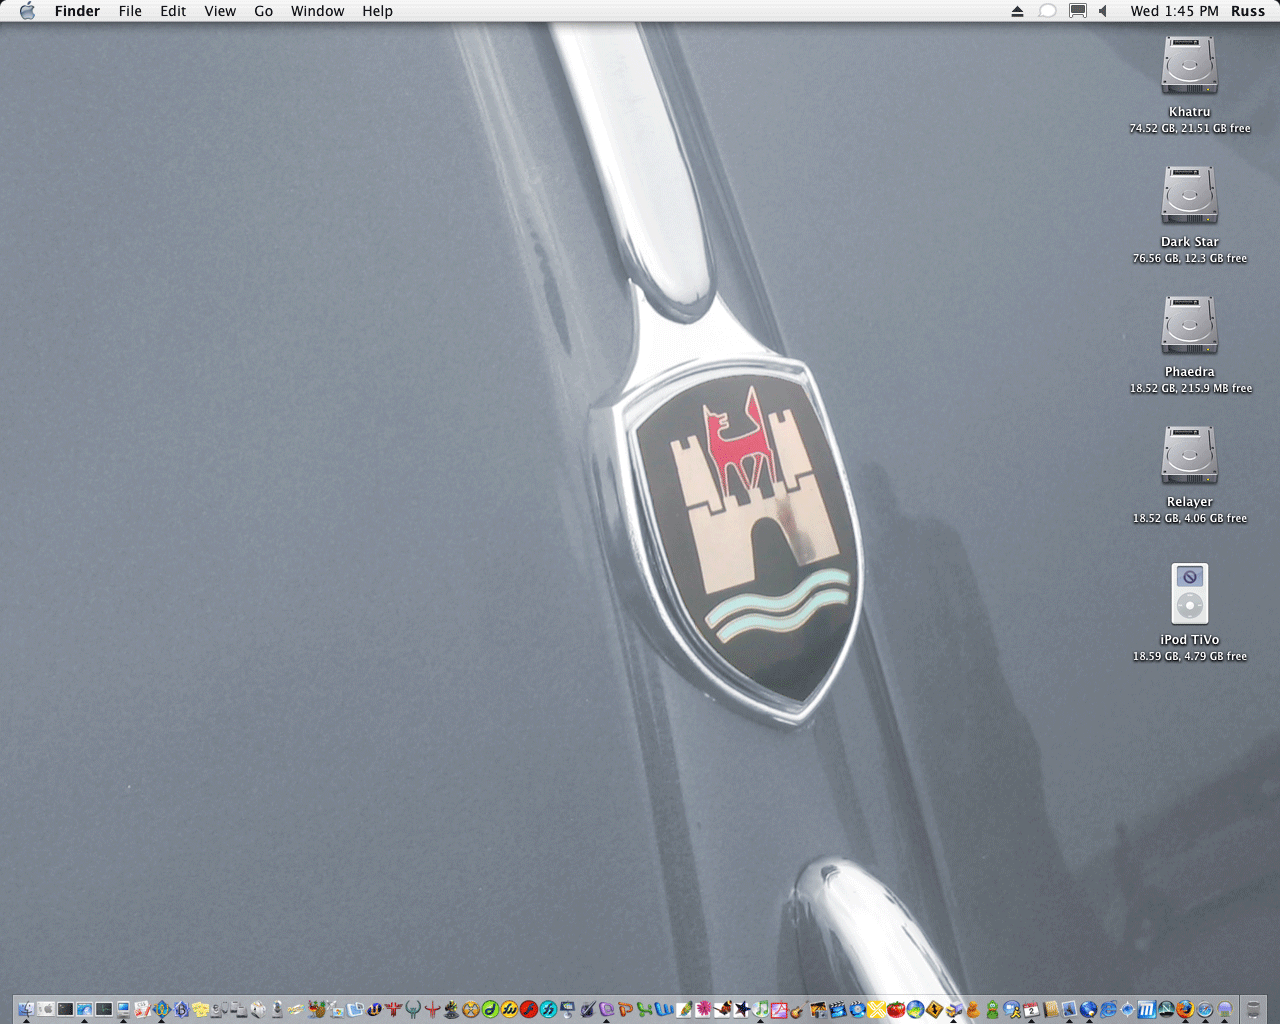This screenshot has height=1024, width=1280.
Task: Click the Relayer drive name label
Action: click(1190, 502)
